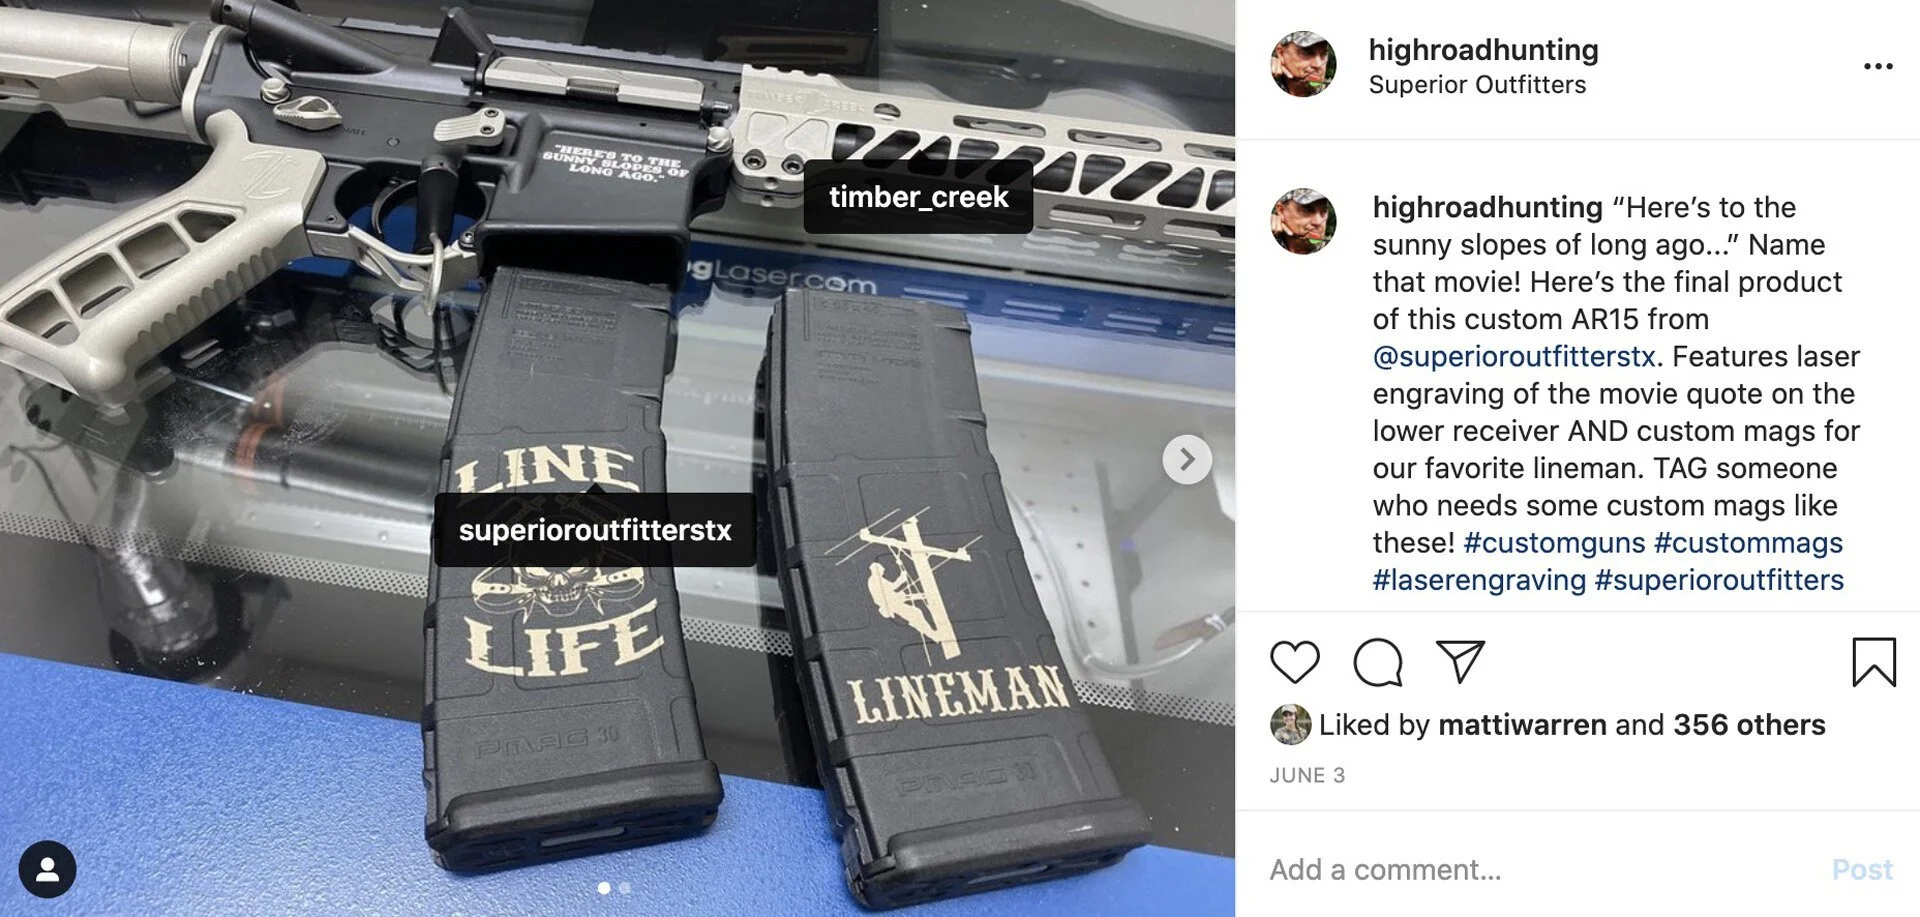Open the #custommags hashtag

pos(1748,543)
